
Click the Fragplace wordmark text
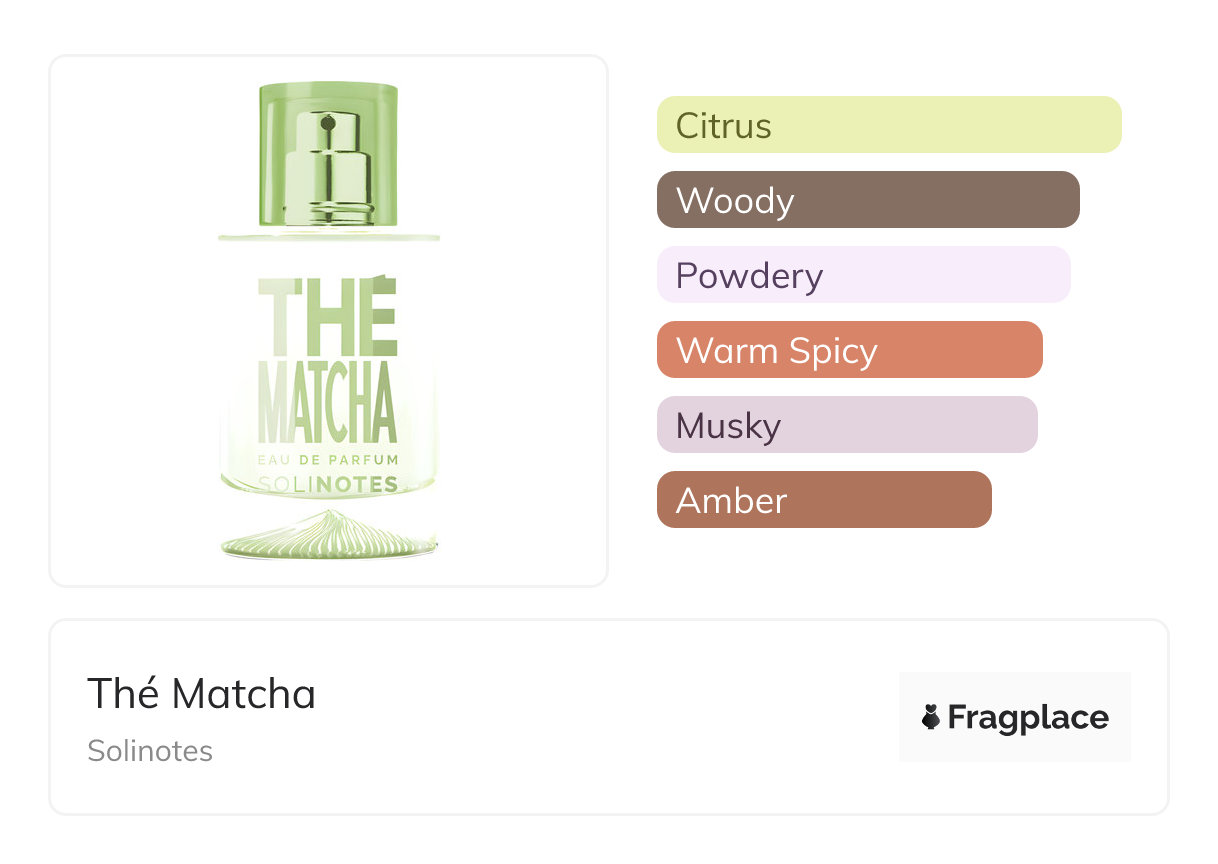1028,717
